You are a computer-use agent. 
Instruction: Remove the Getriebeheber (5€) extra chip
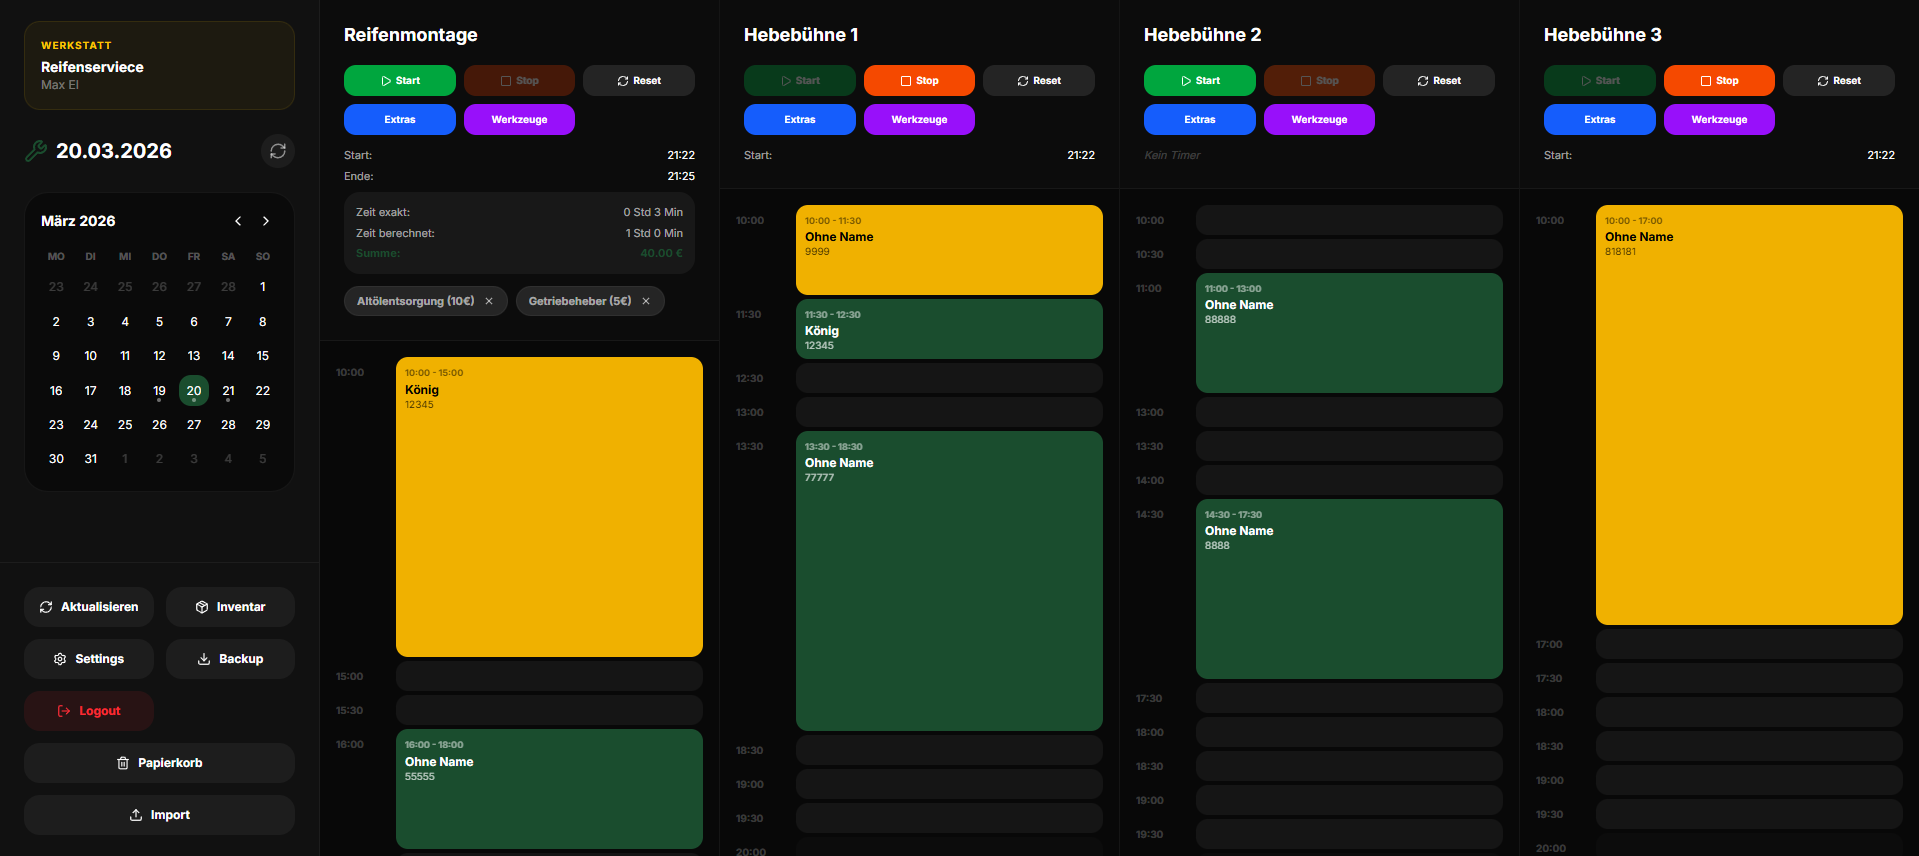tap(646, 301)
